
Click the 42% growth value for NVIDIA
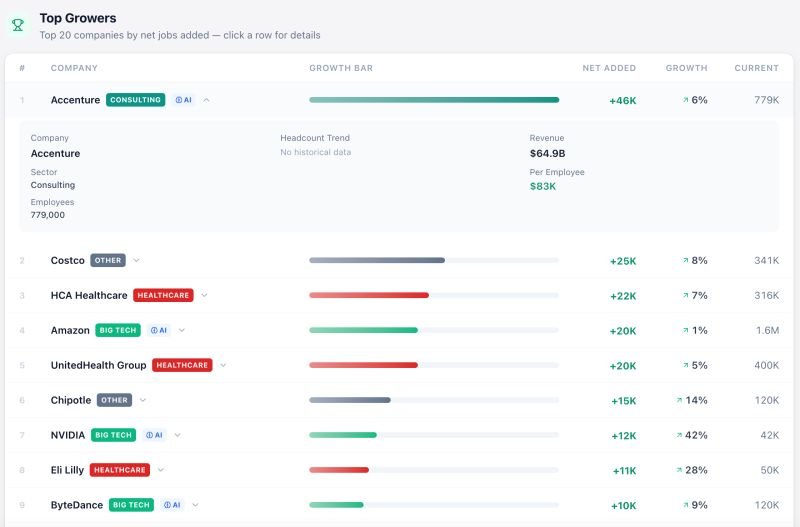click(696, 435)
